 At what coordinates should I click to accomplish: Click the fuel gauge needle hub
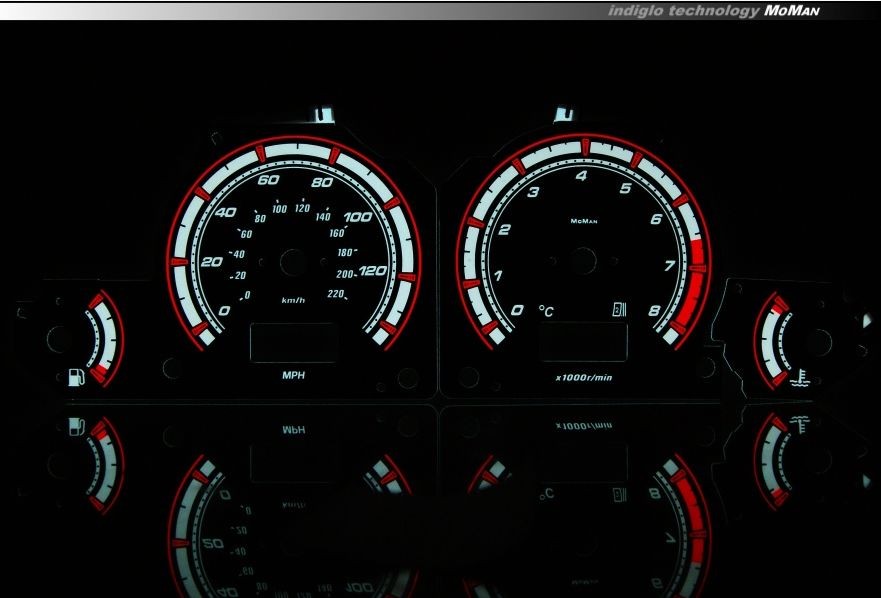tap(59, 339)
